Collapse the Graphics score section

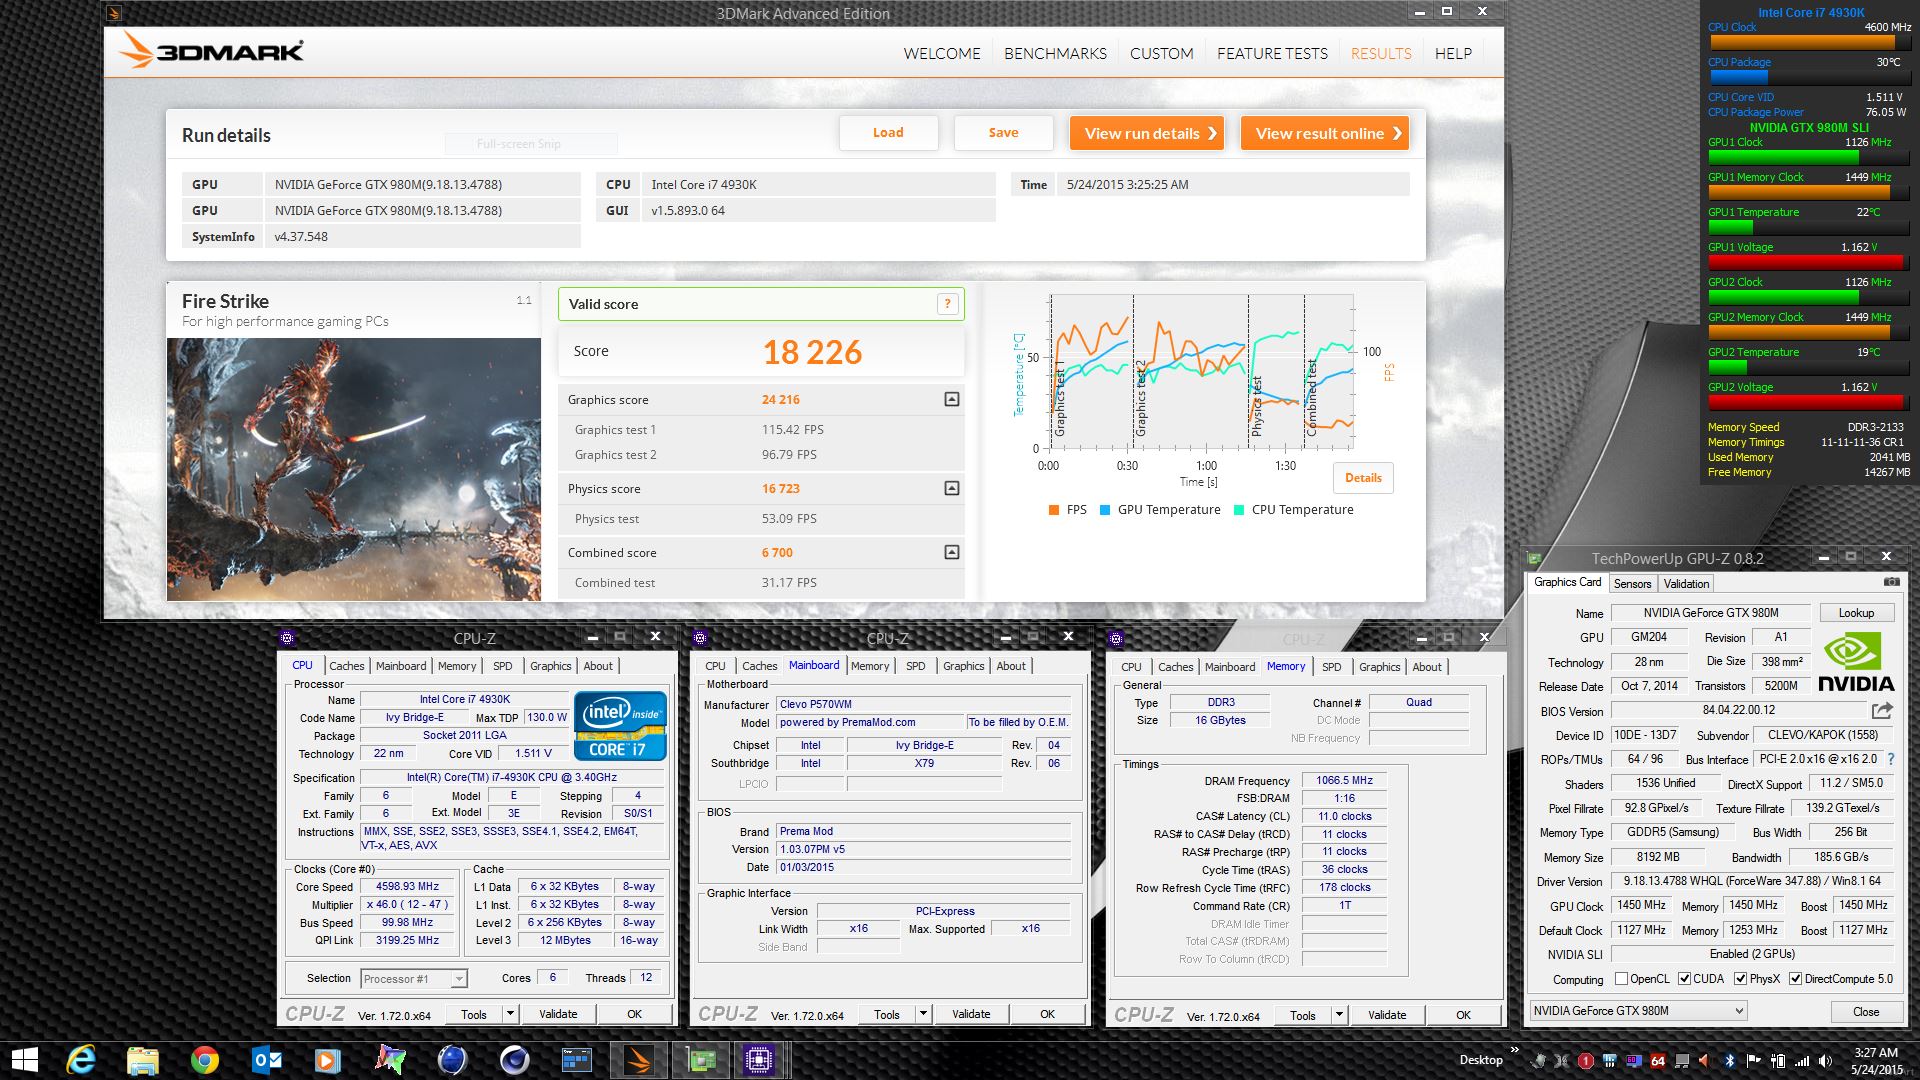(x=952, y=399)
